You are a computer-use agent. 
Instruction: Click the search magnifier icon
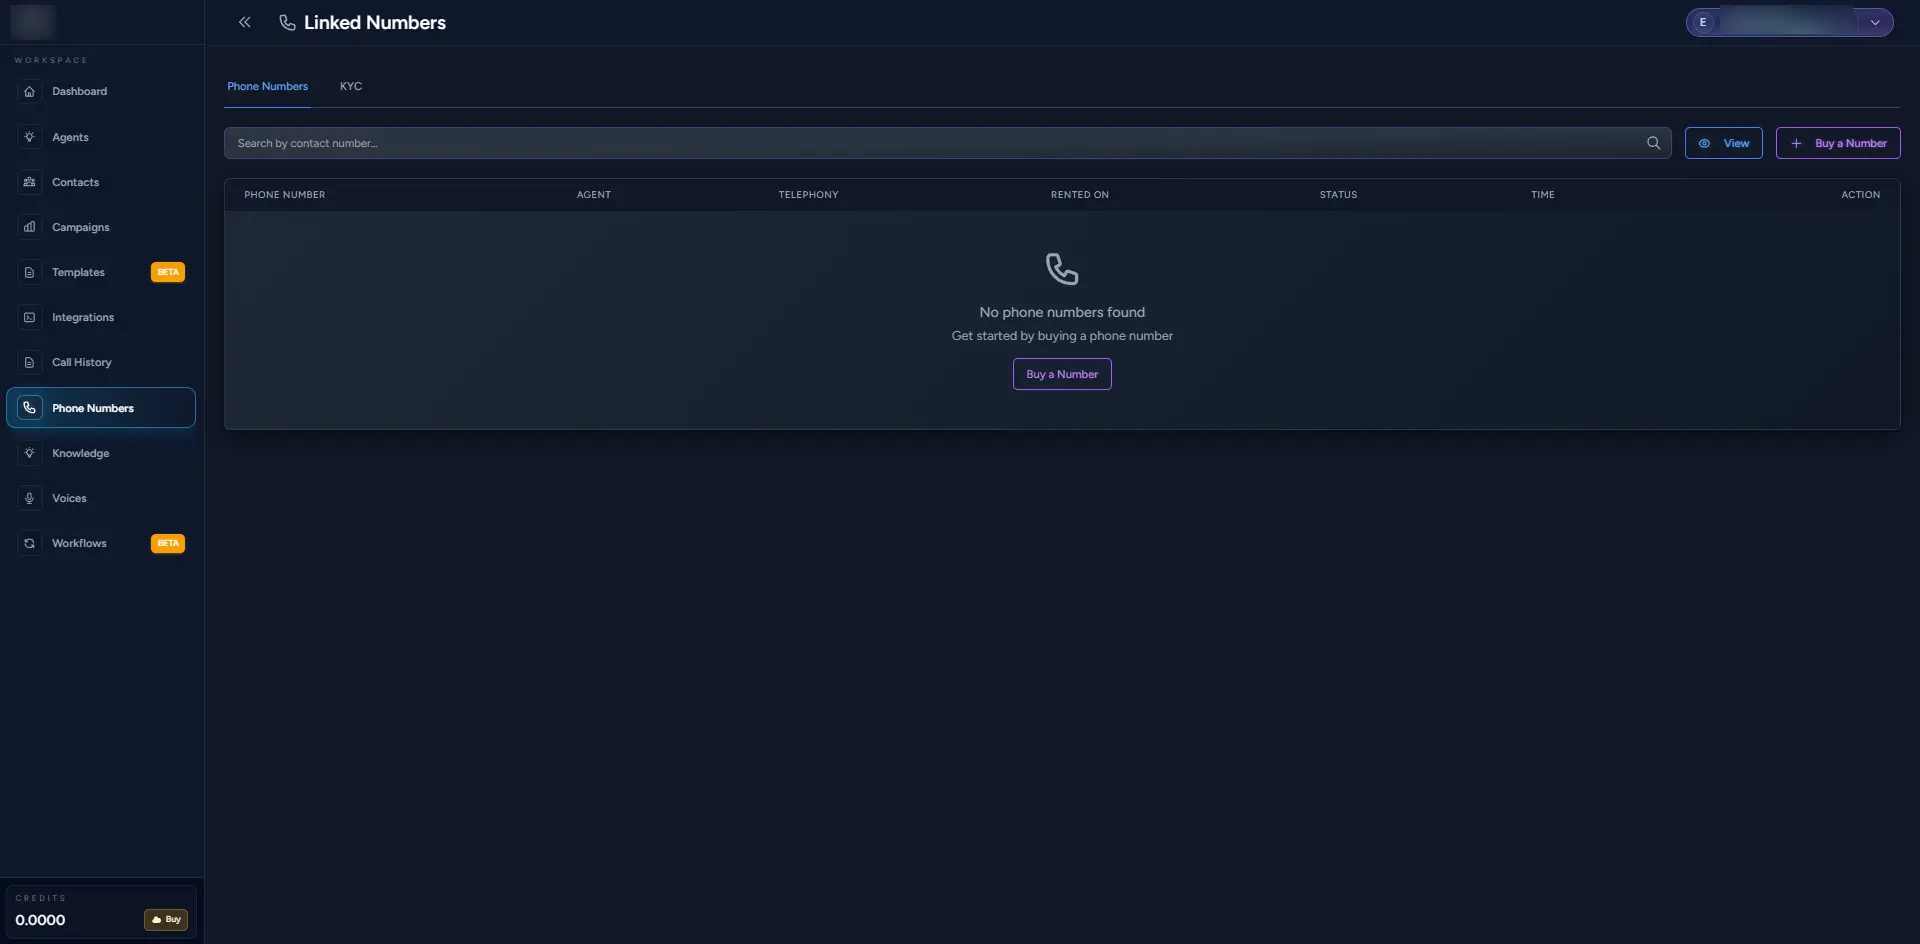[x=1653, y=143]
